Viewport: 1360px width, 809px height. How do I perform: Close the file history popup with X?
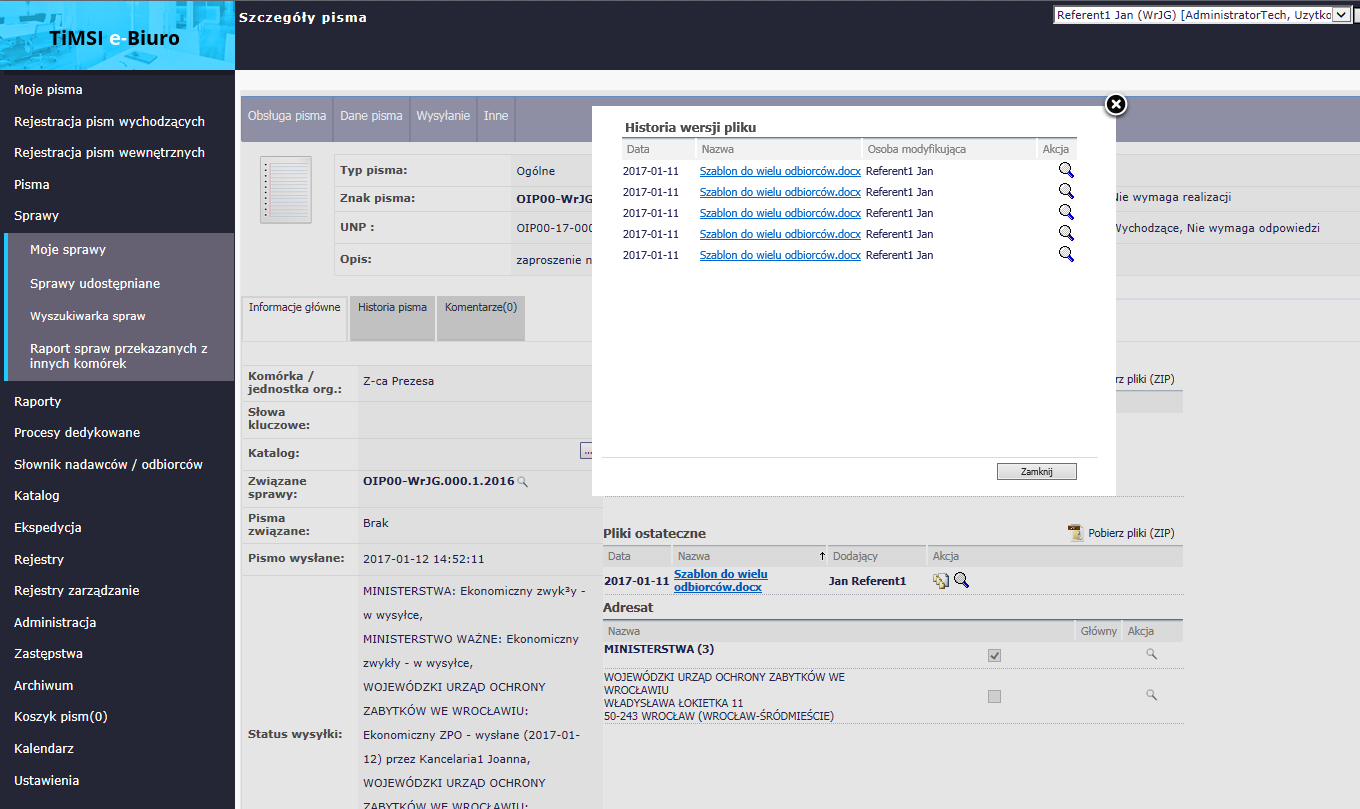tap(1116, 105)
